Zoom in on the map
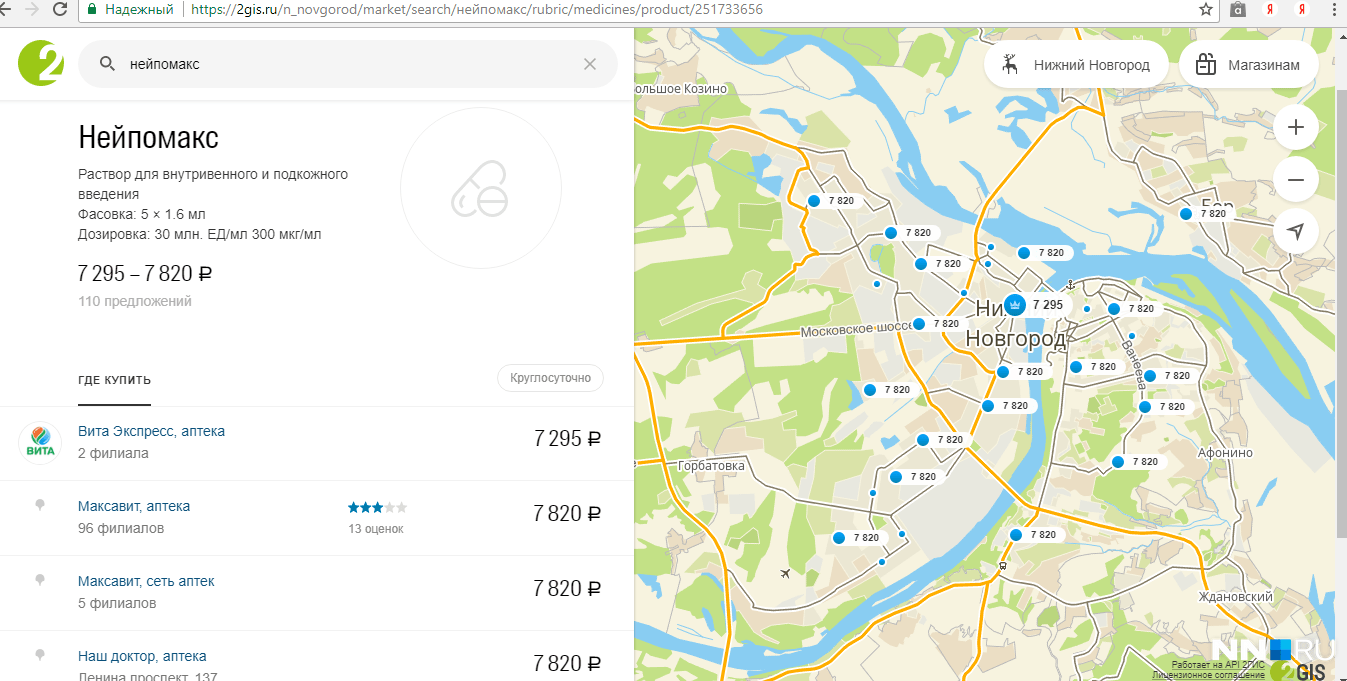This screenshot has height=681, width=1347. pos(1296,127)
